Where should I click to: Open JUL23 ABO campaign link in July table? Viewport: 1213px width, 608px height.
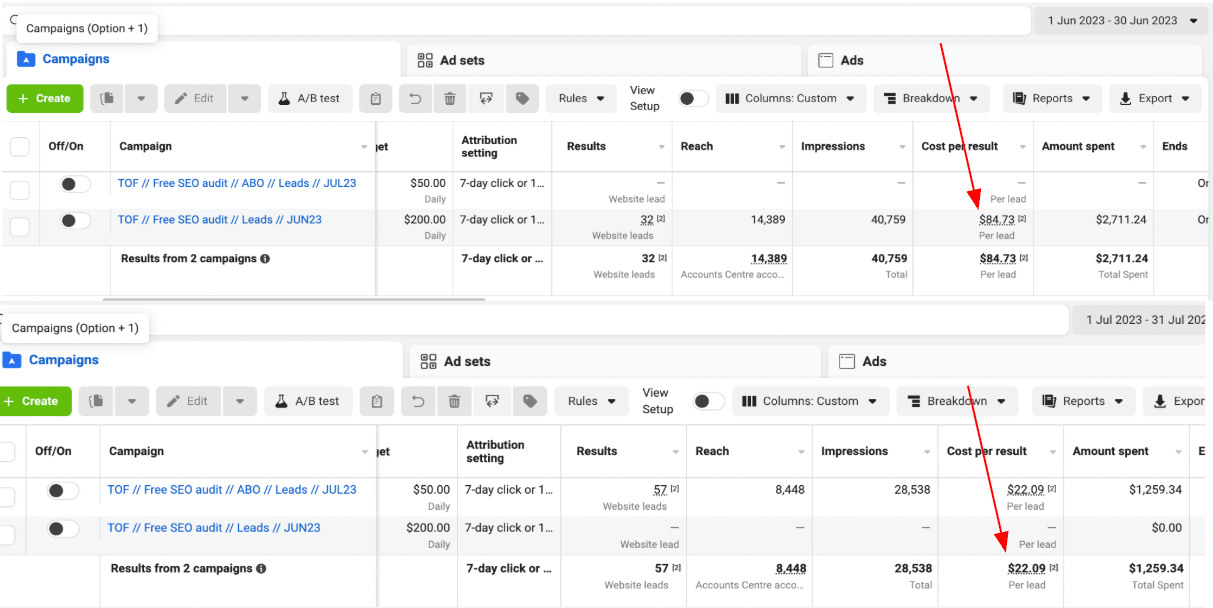232,490
